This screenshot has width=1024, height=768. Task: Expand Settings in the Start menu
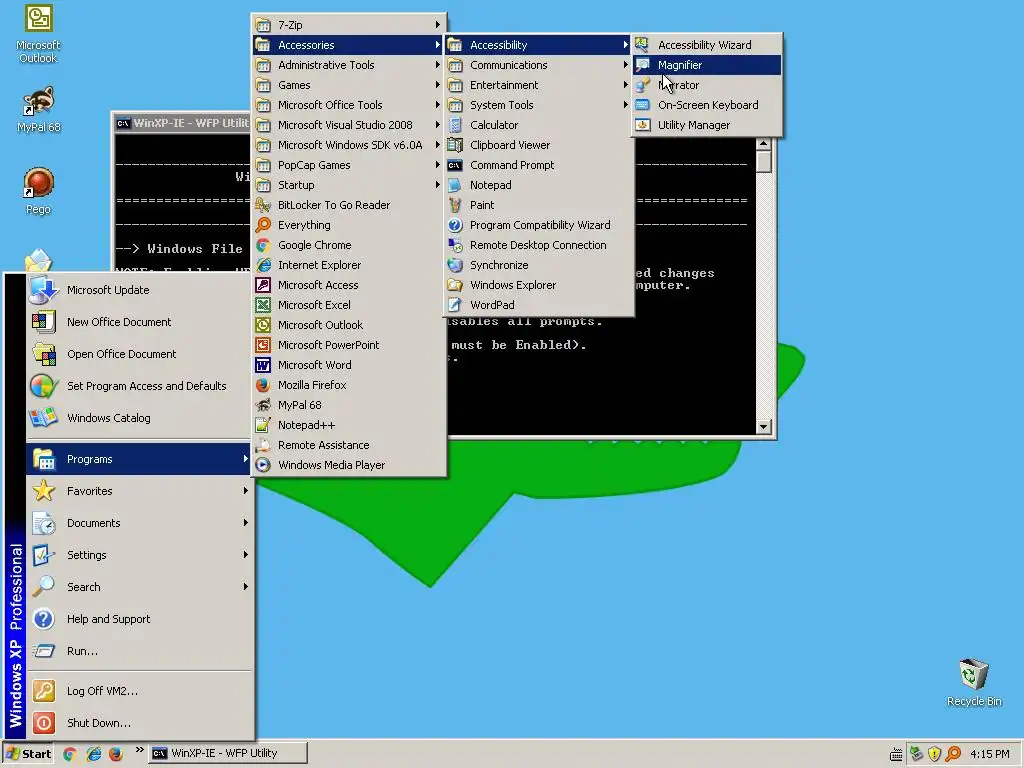click(139, 555)
